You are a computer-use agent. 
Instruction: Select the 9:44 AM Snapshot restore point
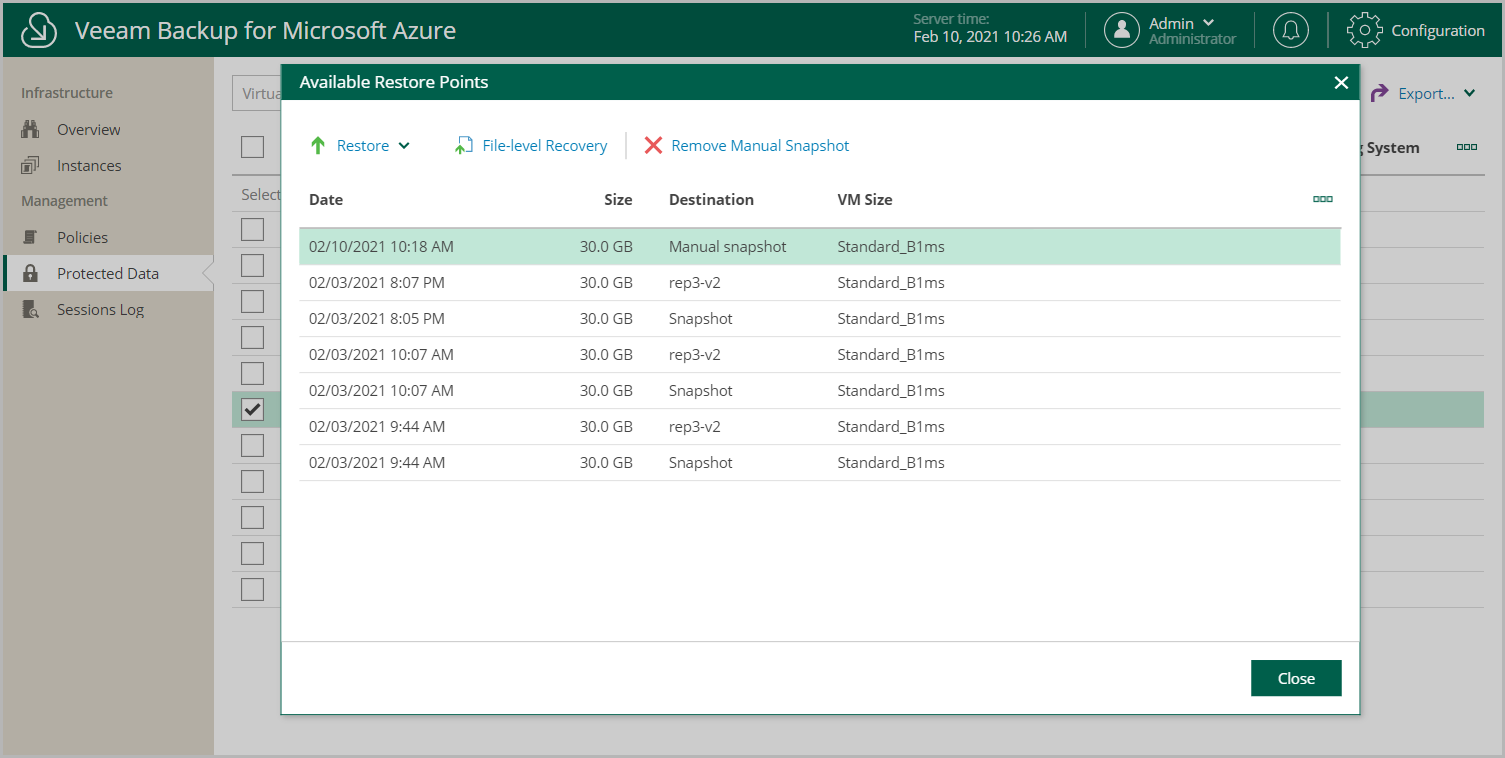(x=820, y=462)
